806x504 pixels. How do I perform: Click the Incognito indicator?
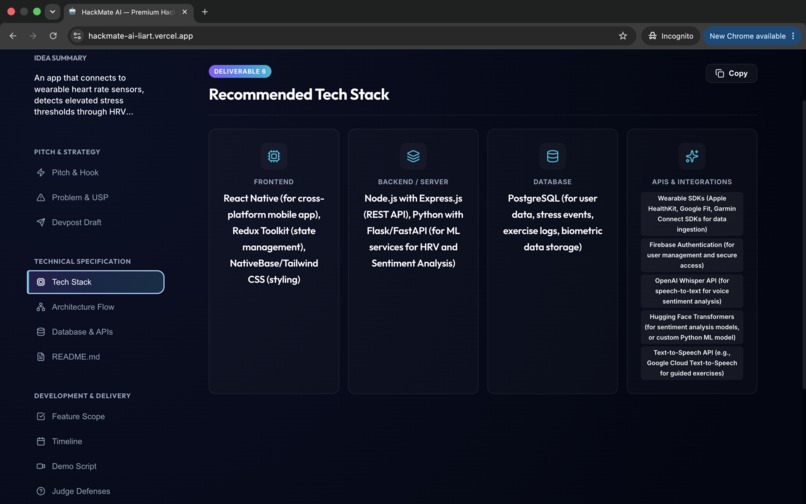click(x=670, y=36)
